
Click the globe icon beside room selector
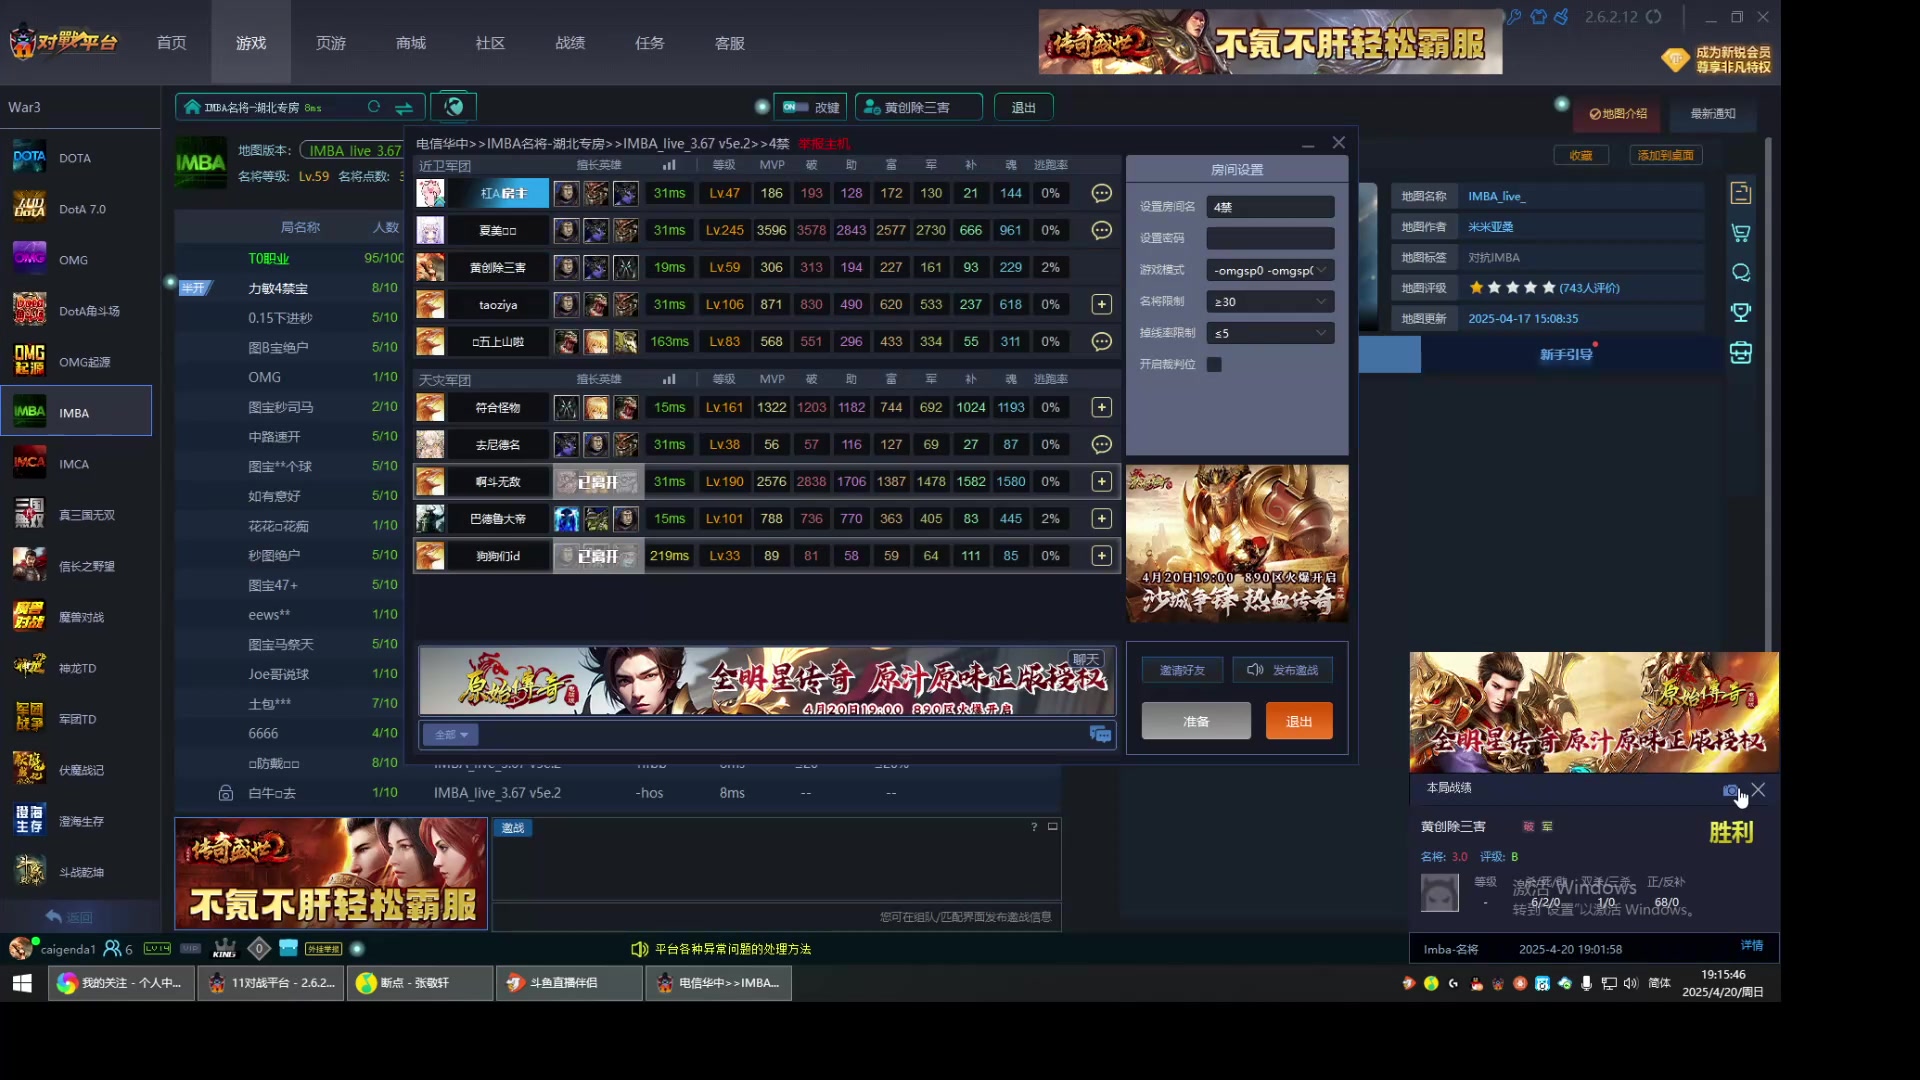pos(454,107)
